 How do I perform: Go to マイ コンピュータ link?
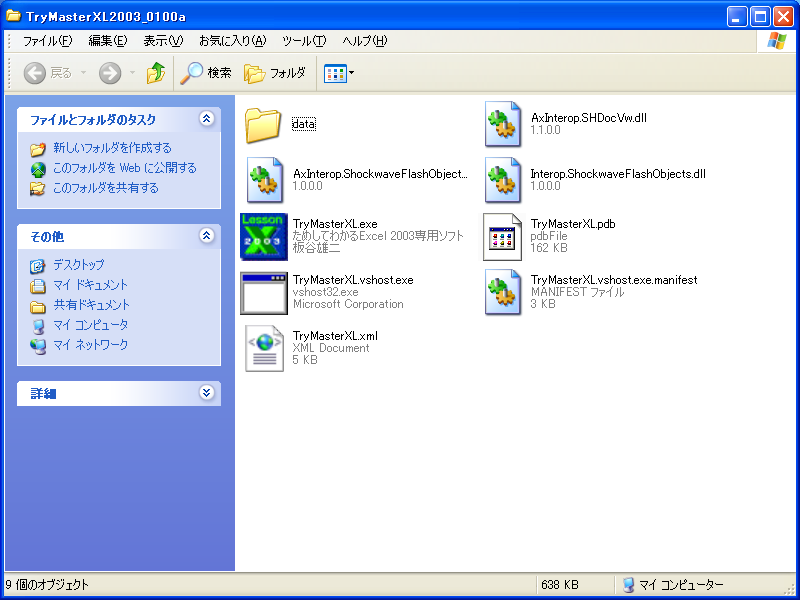[91, 324]
